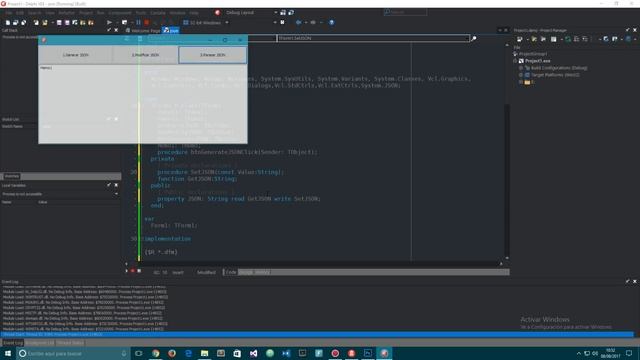Open the Edit menu
This screenshot has height=360, width=640.
click(20, 13)
